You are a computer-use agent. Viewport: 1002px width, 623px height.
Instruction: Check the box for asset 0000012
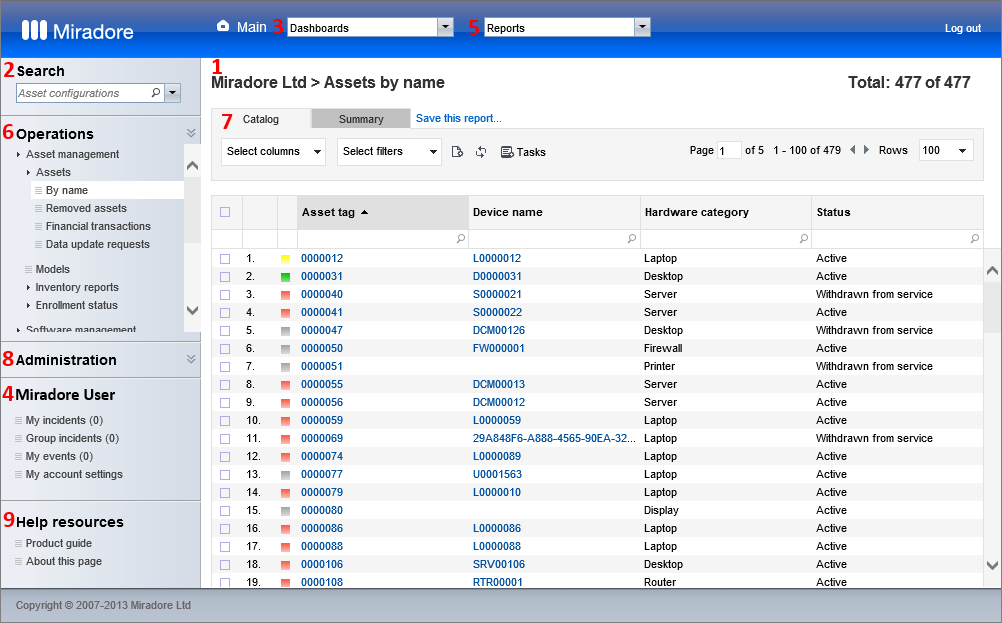[x=225, y=259]
